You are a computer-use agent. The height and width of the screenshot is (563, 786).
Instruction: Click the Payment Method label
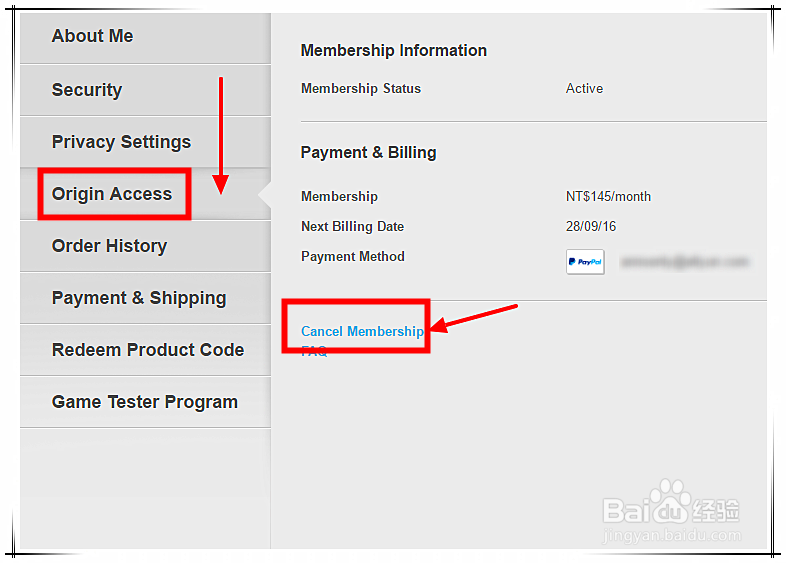pyautogui.click(x=353, y=256)
